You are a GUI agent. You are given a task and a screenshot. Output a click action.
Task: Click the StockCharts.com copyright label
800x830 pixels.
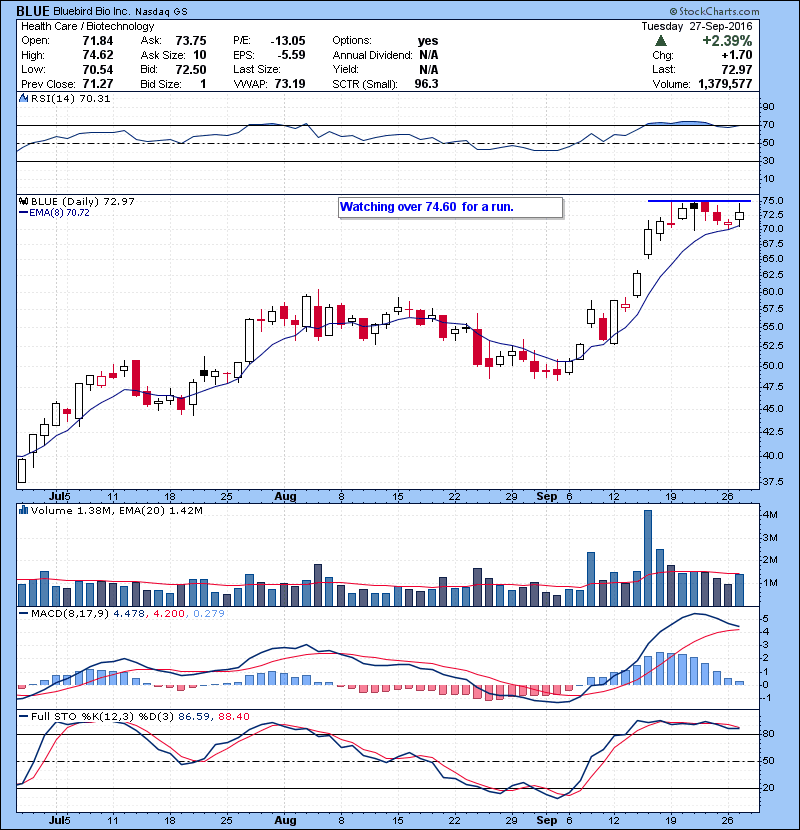coord(714,11)
